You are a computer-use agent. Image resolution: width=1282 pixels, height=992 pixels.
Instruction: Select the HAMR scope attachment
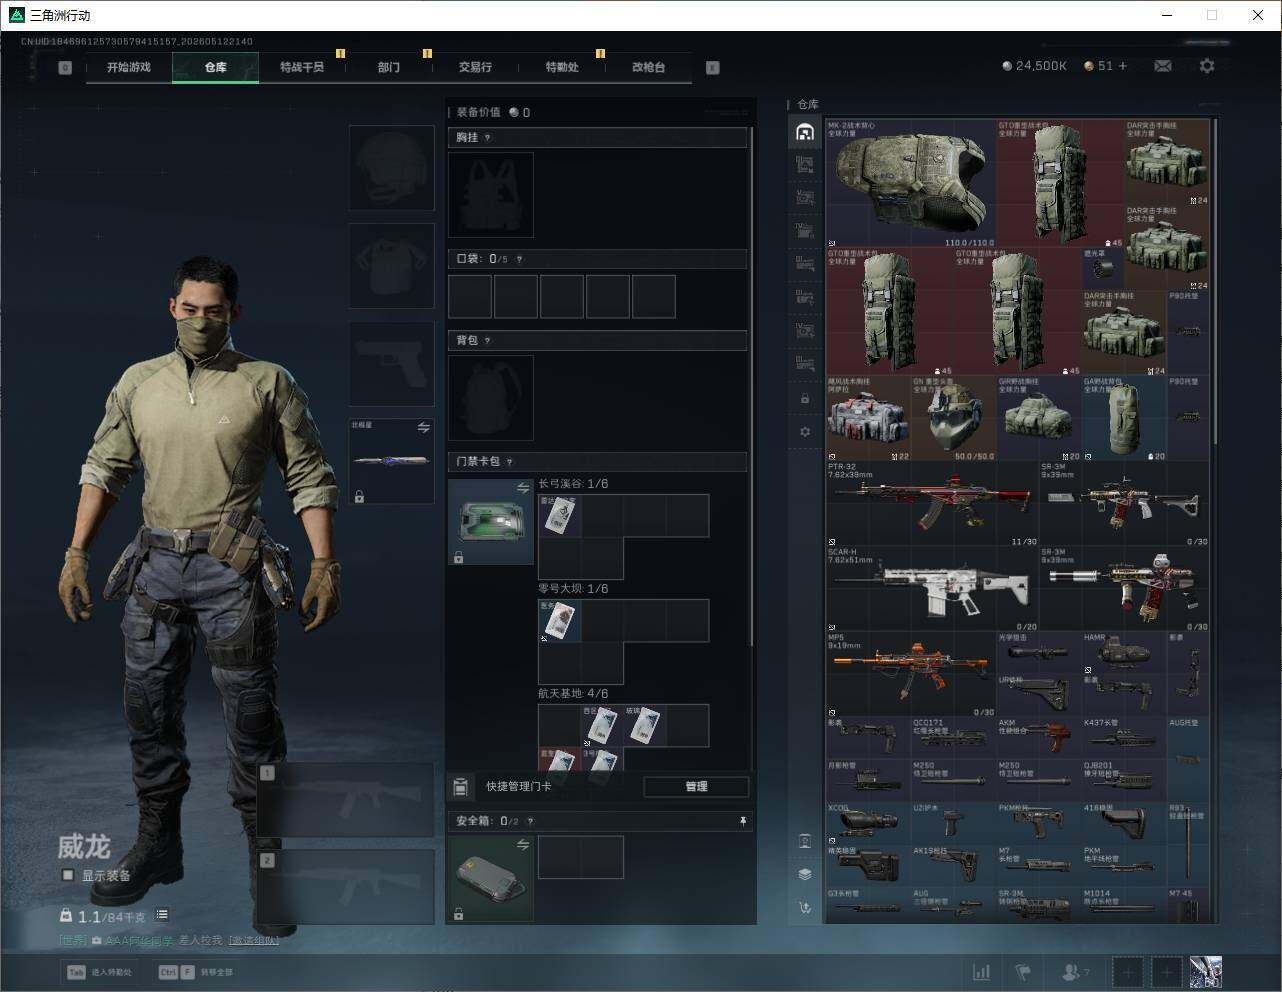[x=1124, y=653]
